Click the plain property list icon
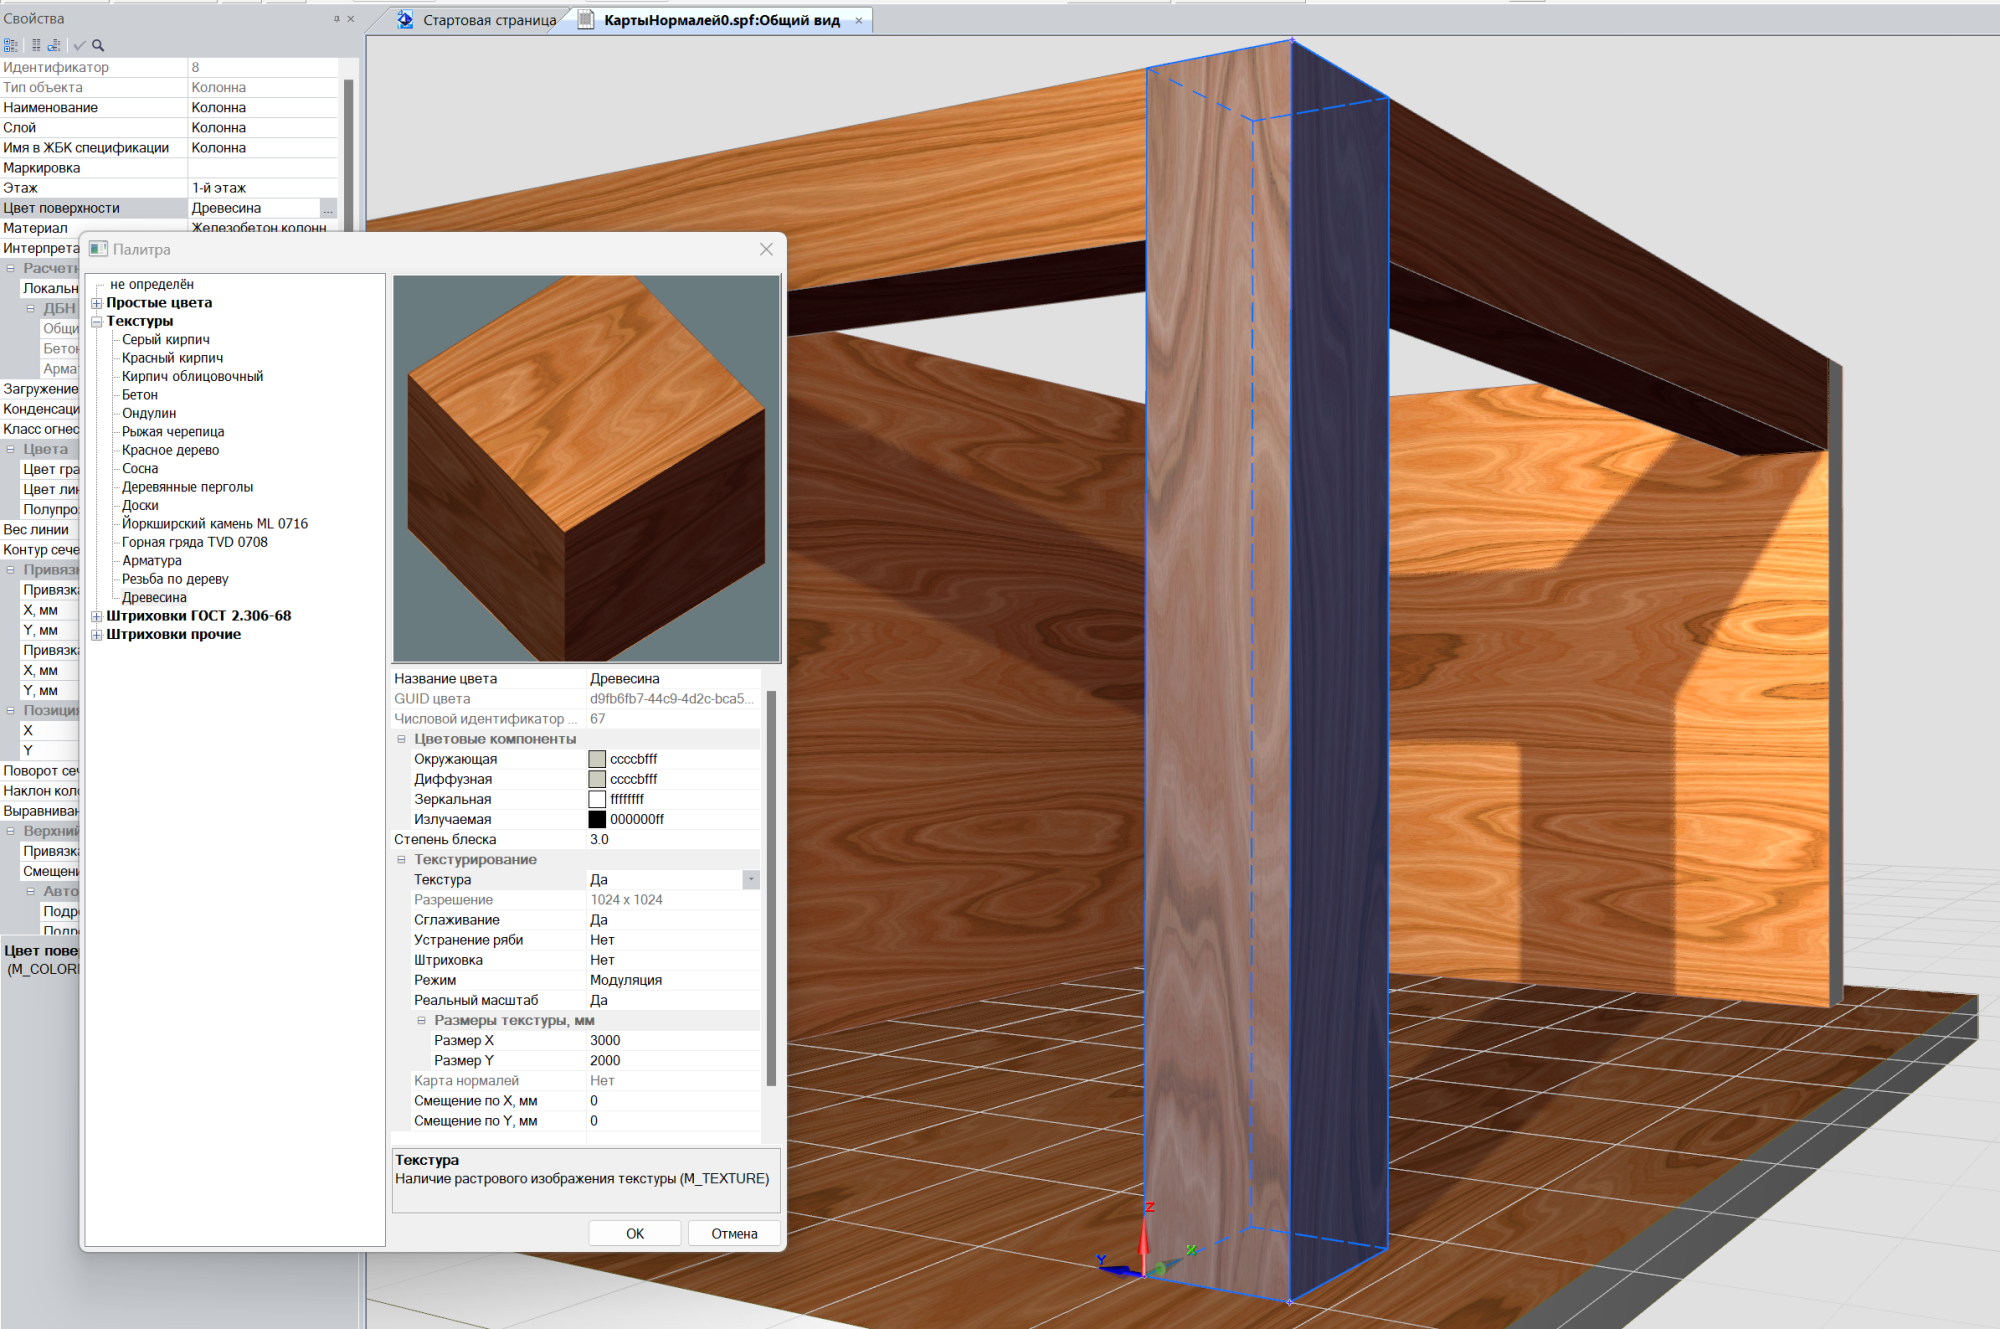Screen dimensions: 2000x1329 coord(36,45)
